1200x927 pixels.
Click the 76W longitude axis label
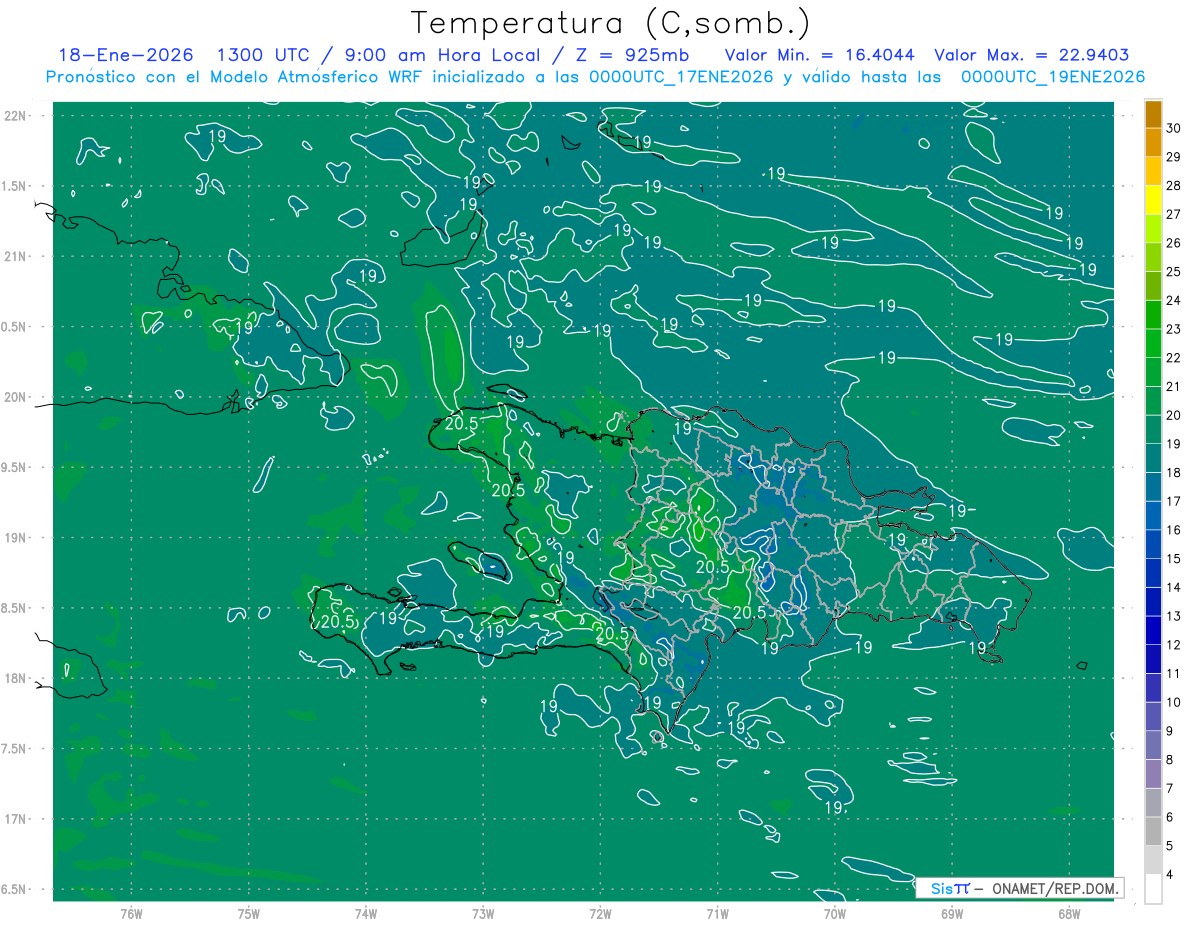click(x=131, y=913)
